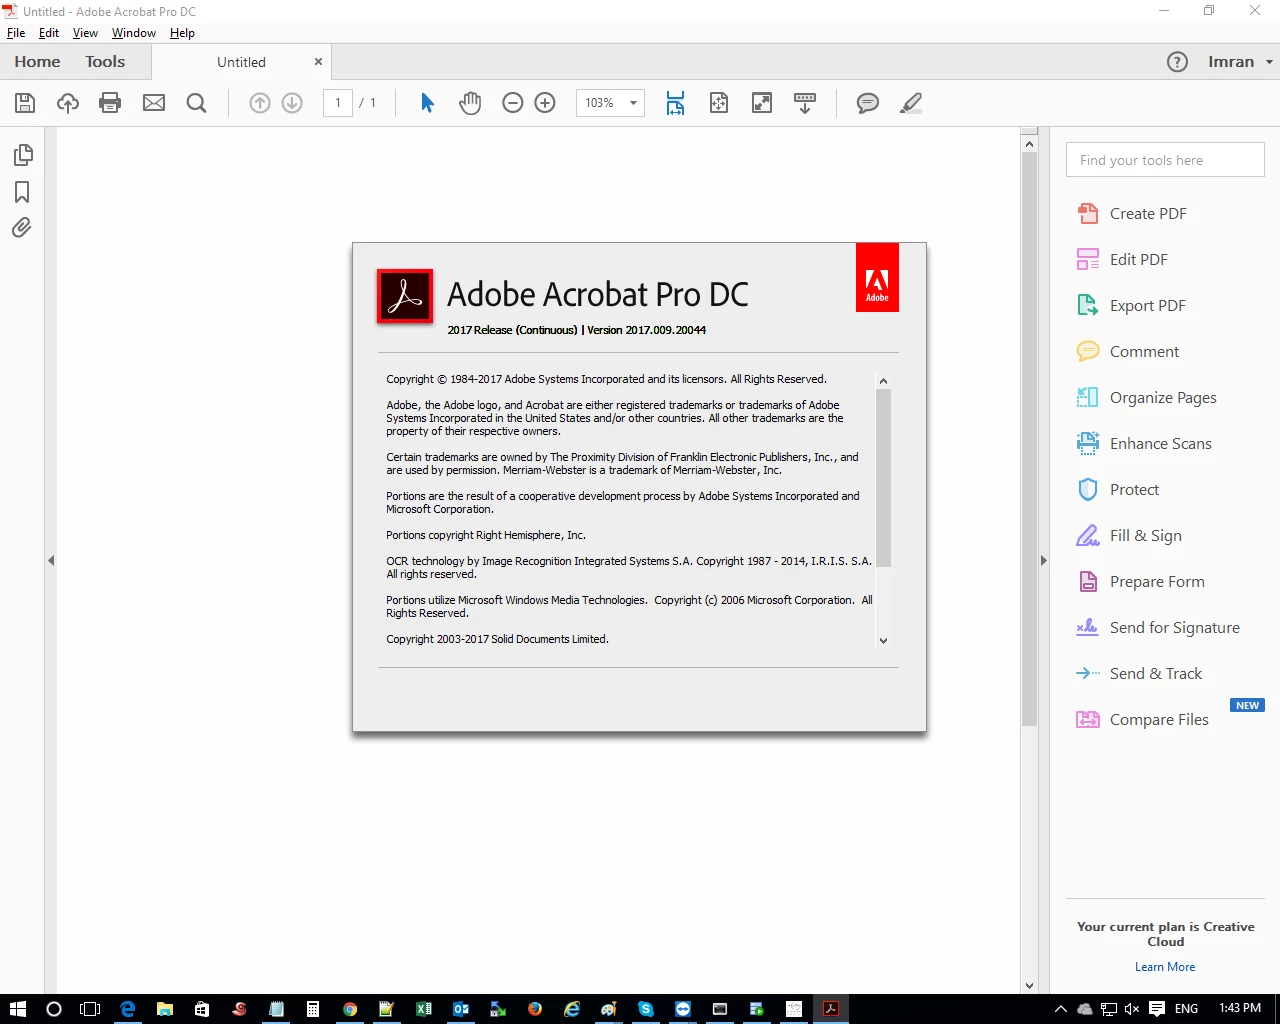The image size is (1280, 1024).
Task: Collapse the left navigation pane arrow
Action: [51, 561]
